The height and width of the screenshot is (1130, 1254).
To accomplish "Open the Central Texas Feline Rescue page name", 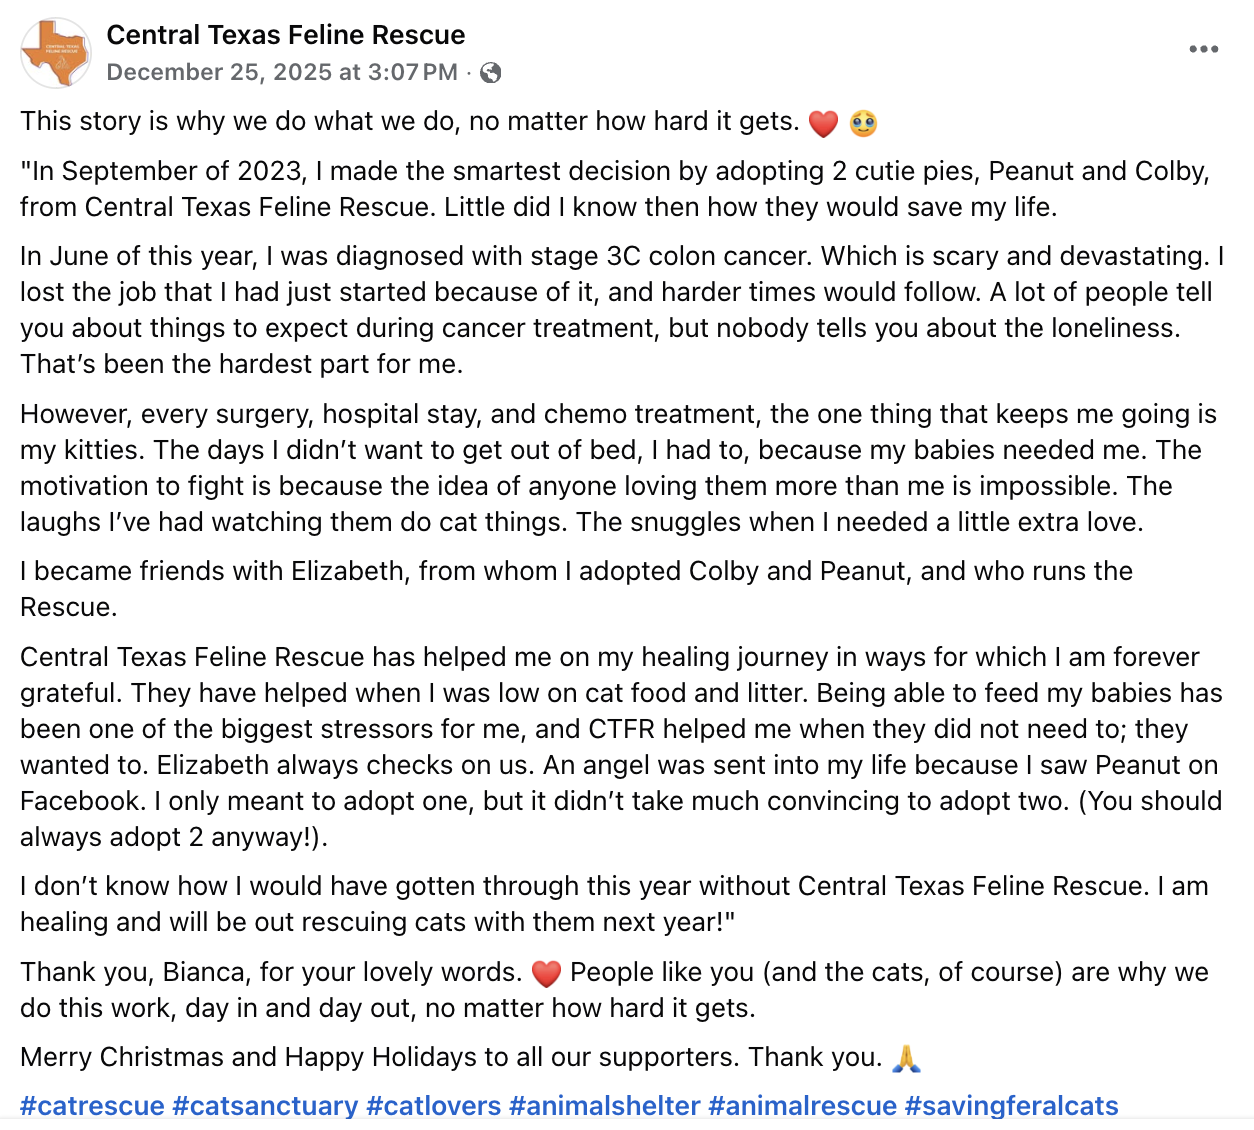I will (x=285, y=35).
